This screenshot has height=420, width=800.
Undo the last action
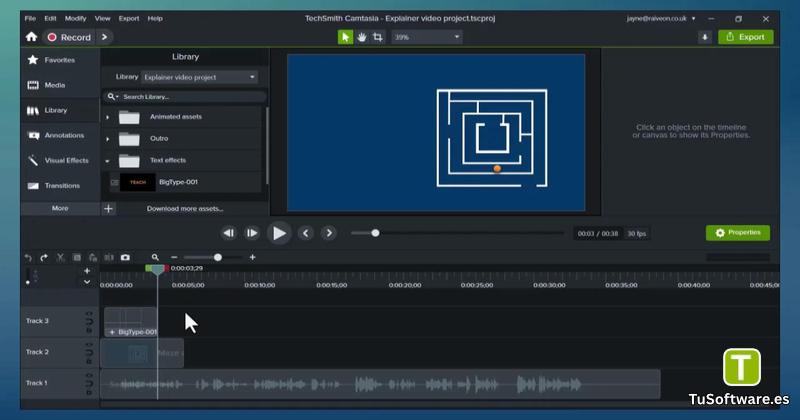coord(29,258)
